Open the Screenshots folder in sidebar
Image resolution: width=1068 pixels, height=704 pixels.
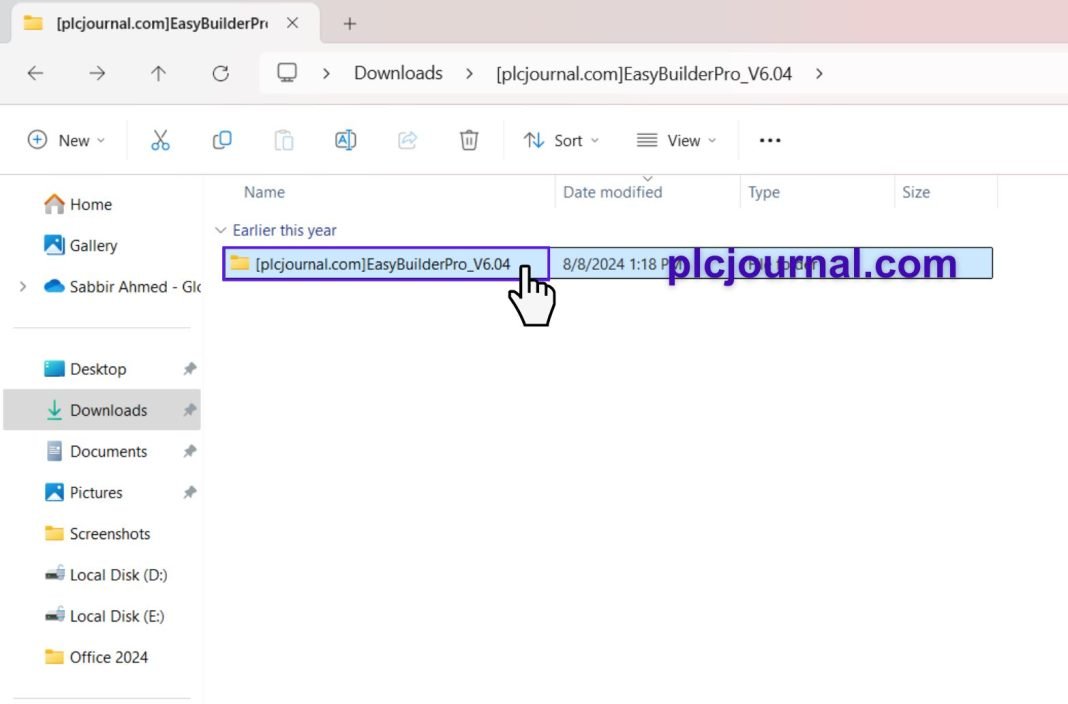pos(109,533)
